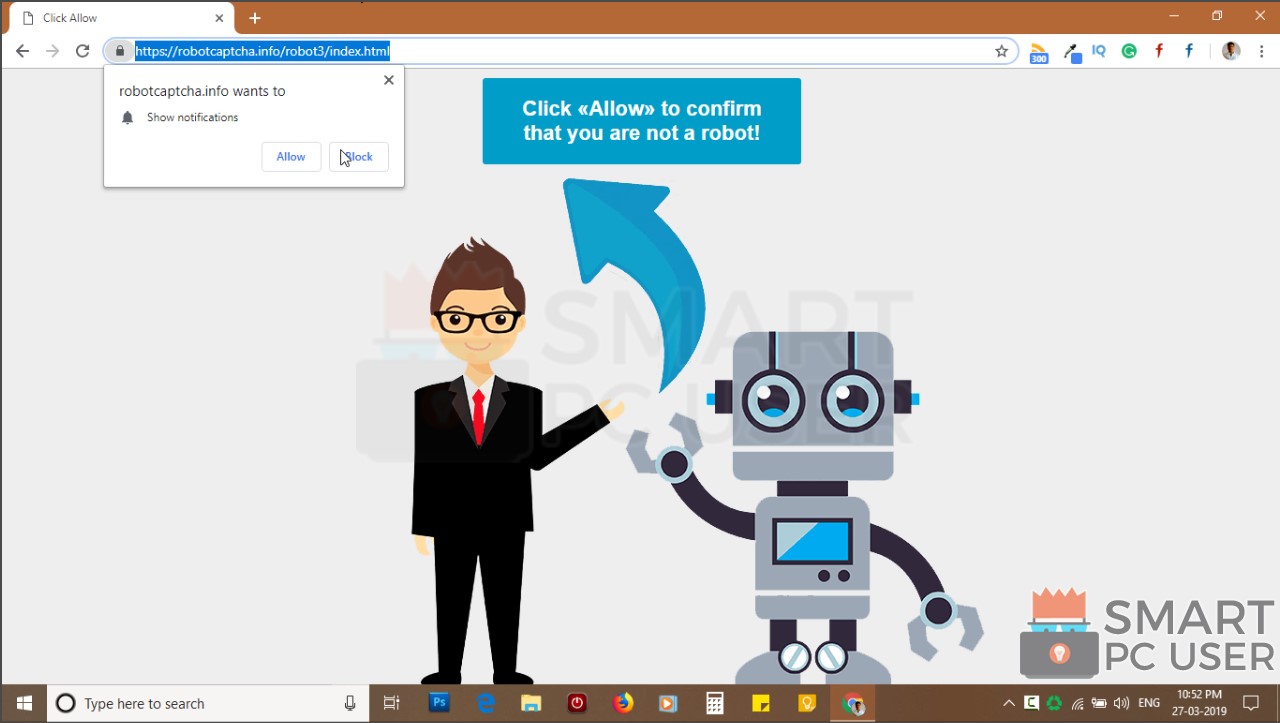Click inside the address bar
1280x723 pixels.
coord(500,51)
